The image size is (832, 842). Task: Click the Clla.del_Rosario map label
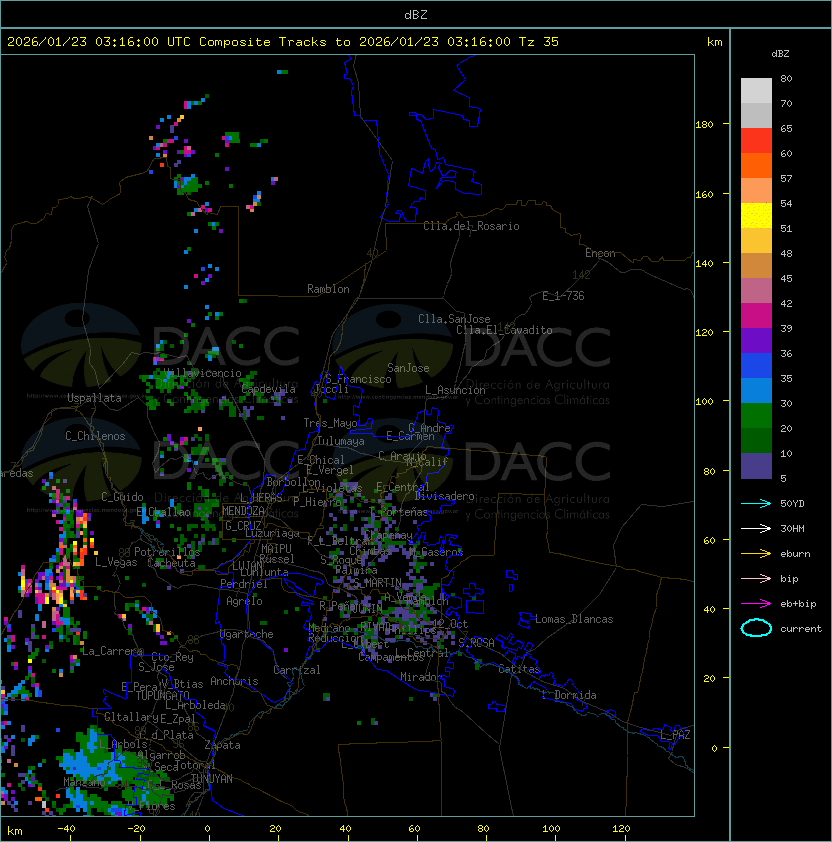[471, 226]
